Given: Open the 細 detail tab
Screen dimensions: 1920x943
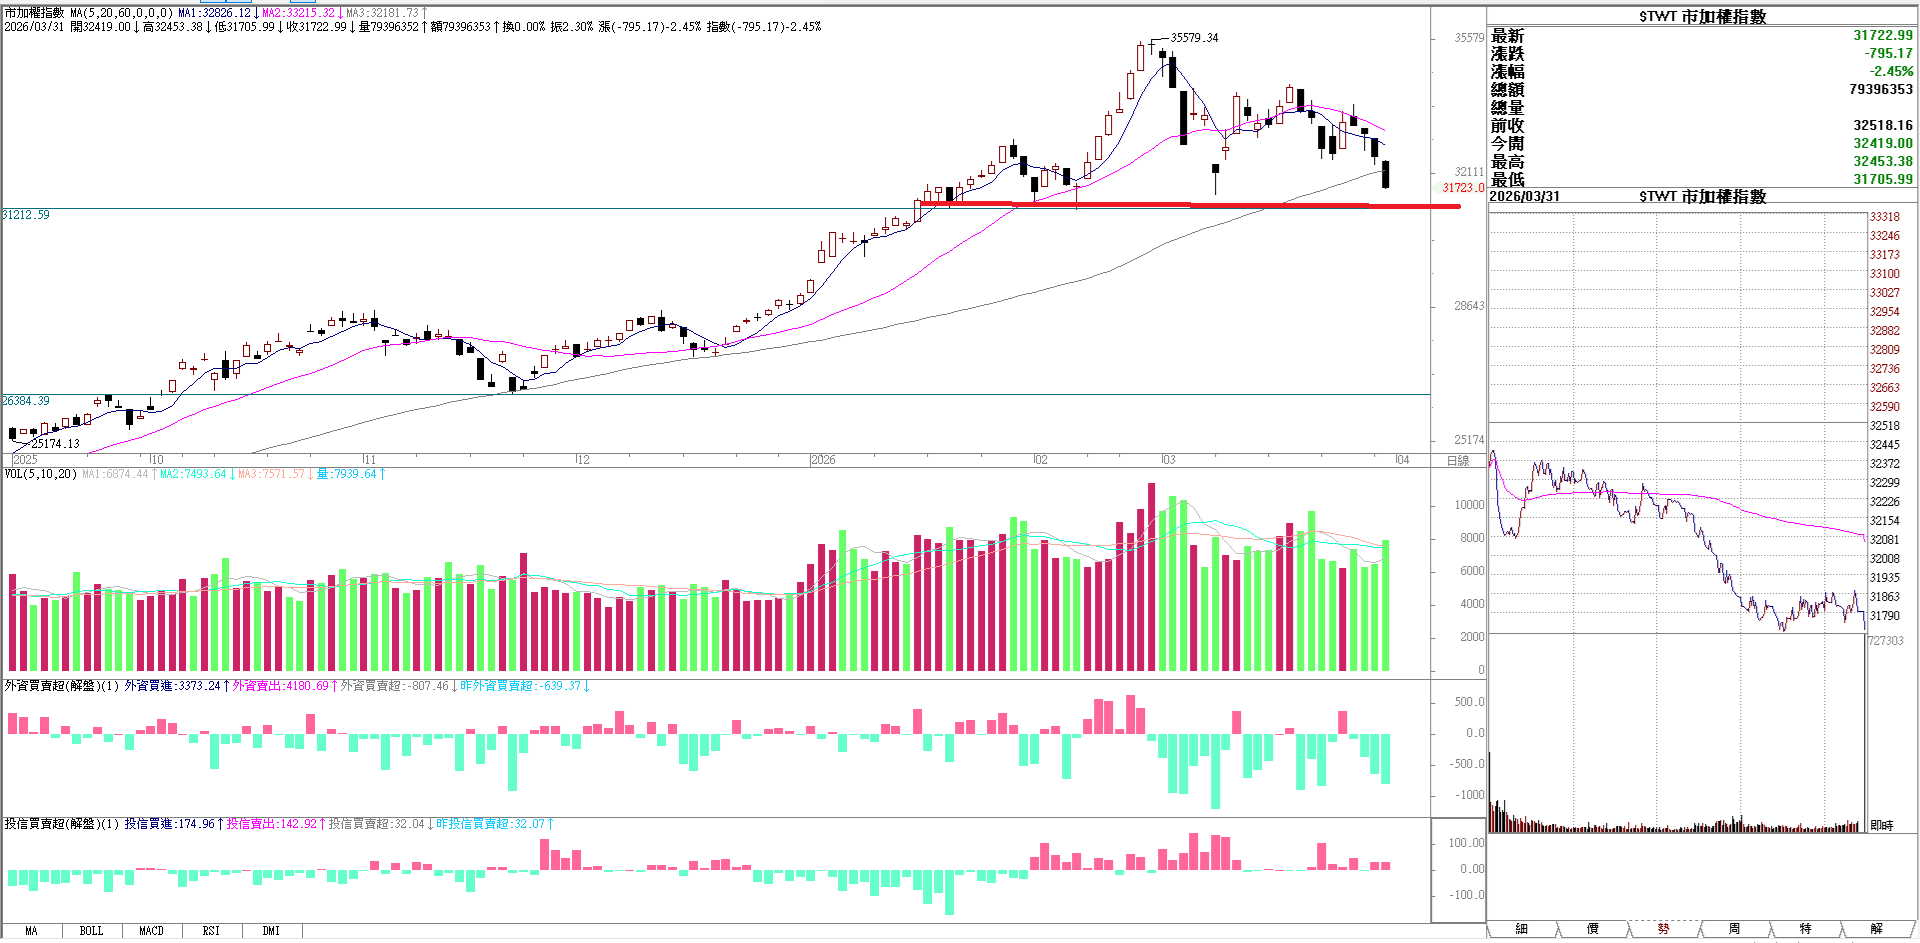Looking at the screenshot, I should click(x=1521, y=929).
